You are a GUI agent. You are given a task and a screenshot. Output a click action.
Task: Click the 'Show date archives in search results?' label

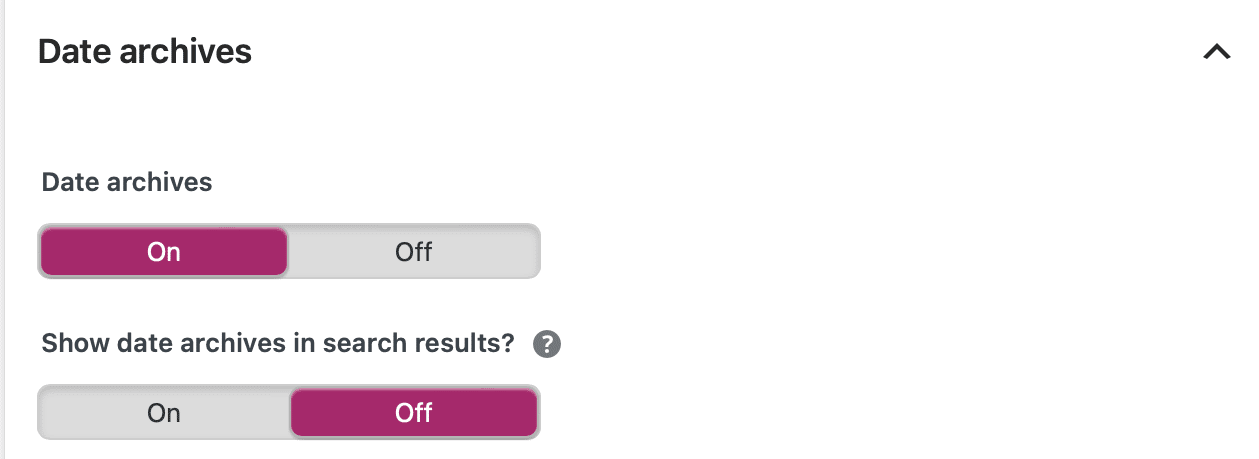click(x=278, y=344)
